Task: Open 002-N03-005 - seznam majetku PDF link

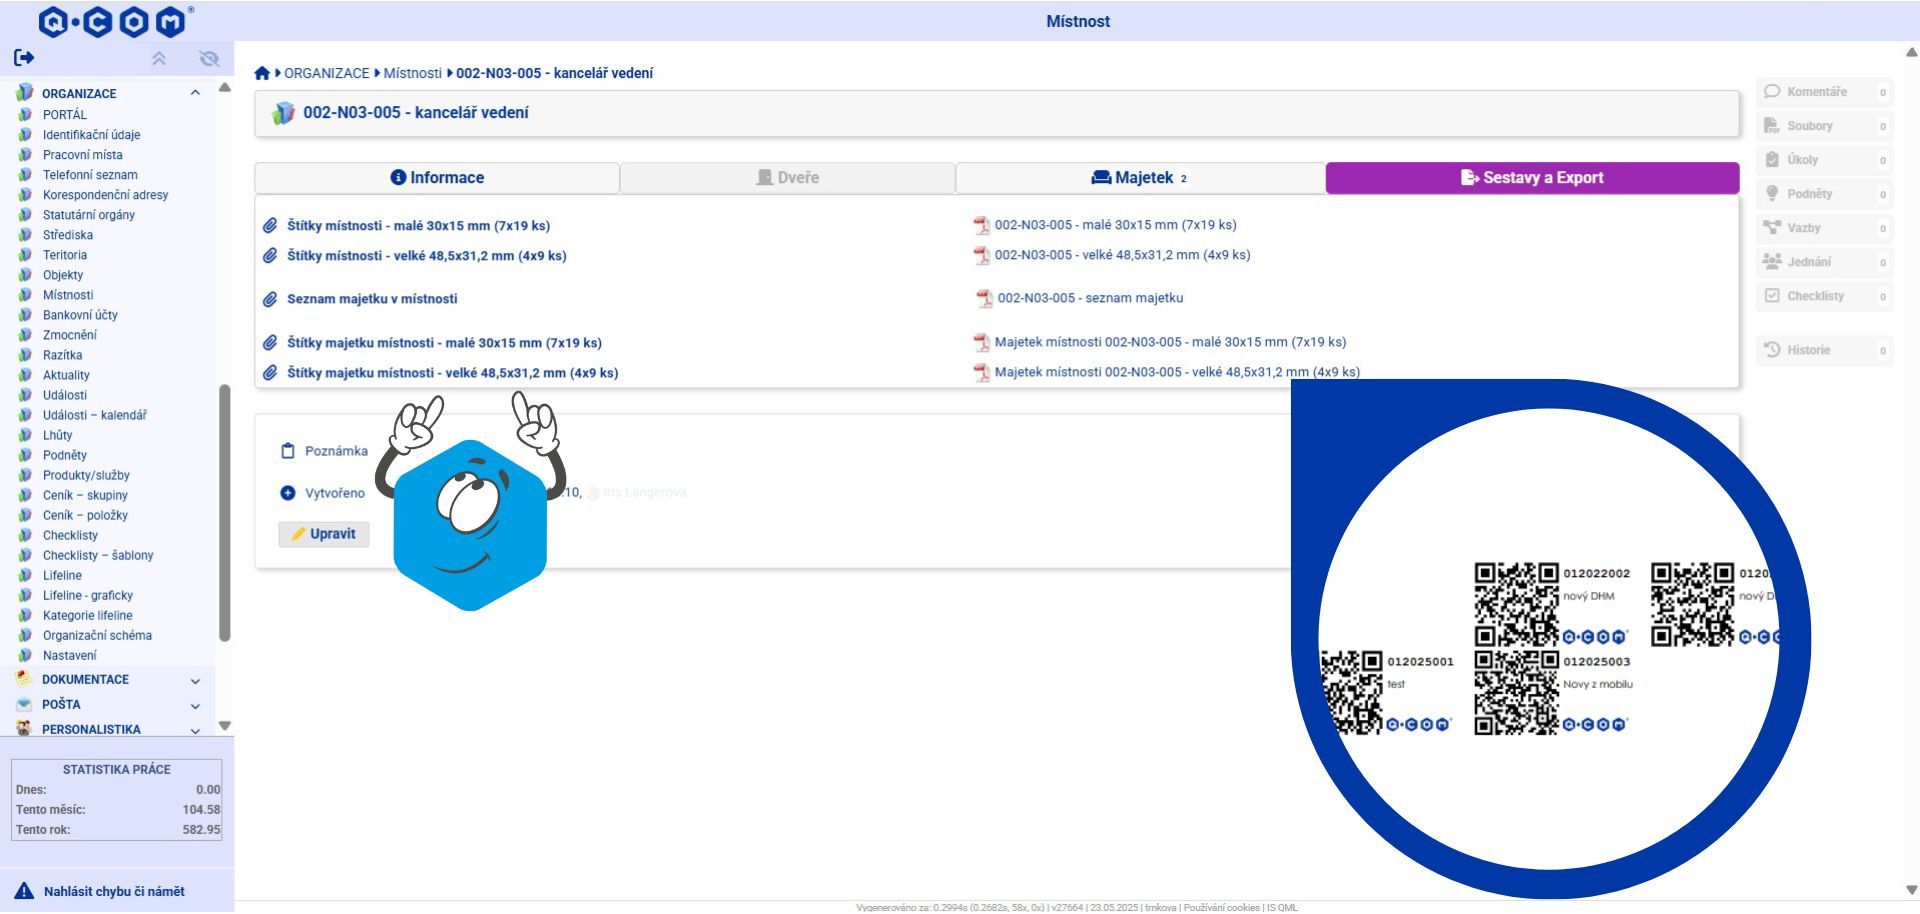Action: [1090, 298]
